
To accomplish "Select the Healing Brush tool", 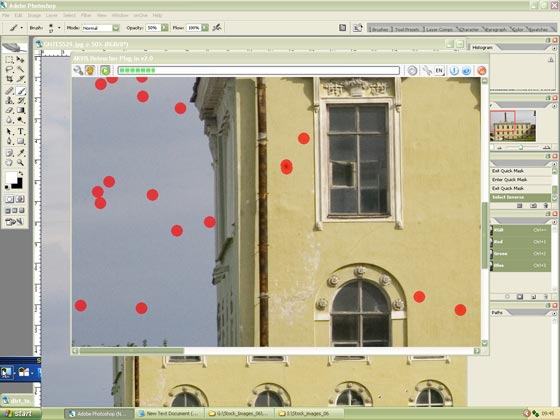I will pos(9,91).
